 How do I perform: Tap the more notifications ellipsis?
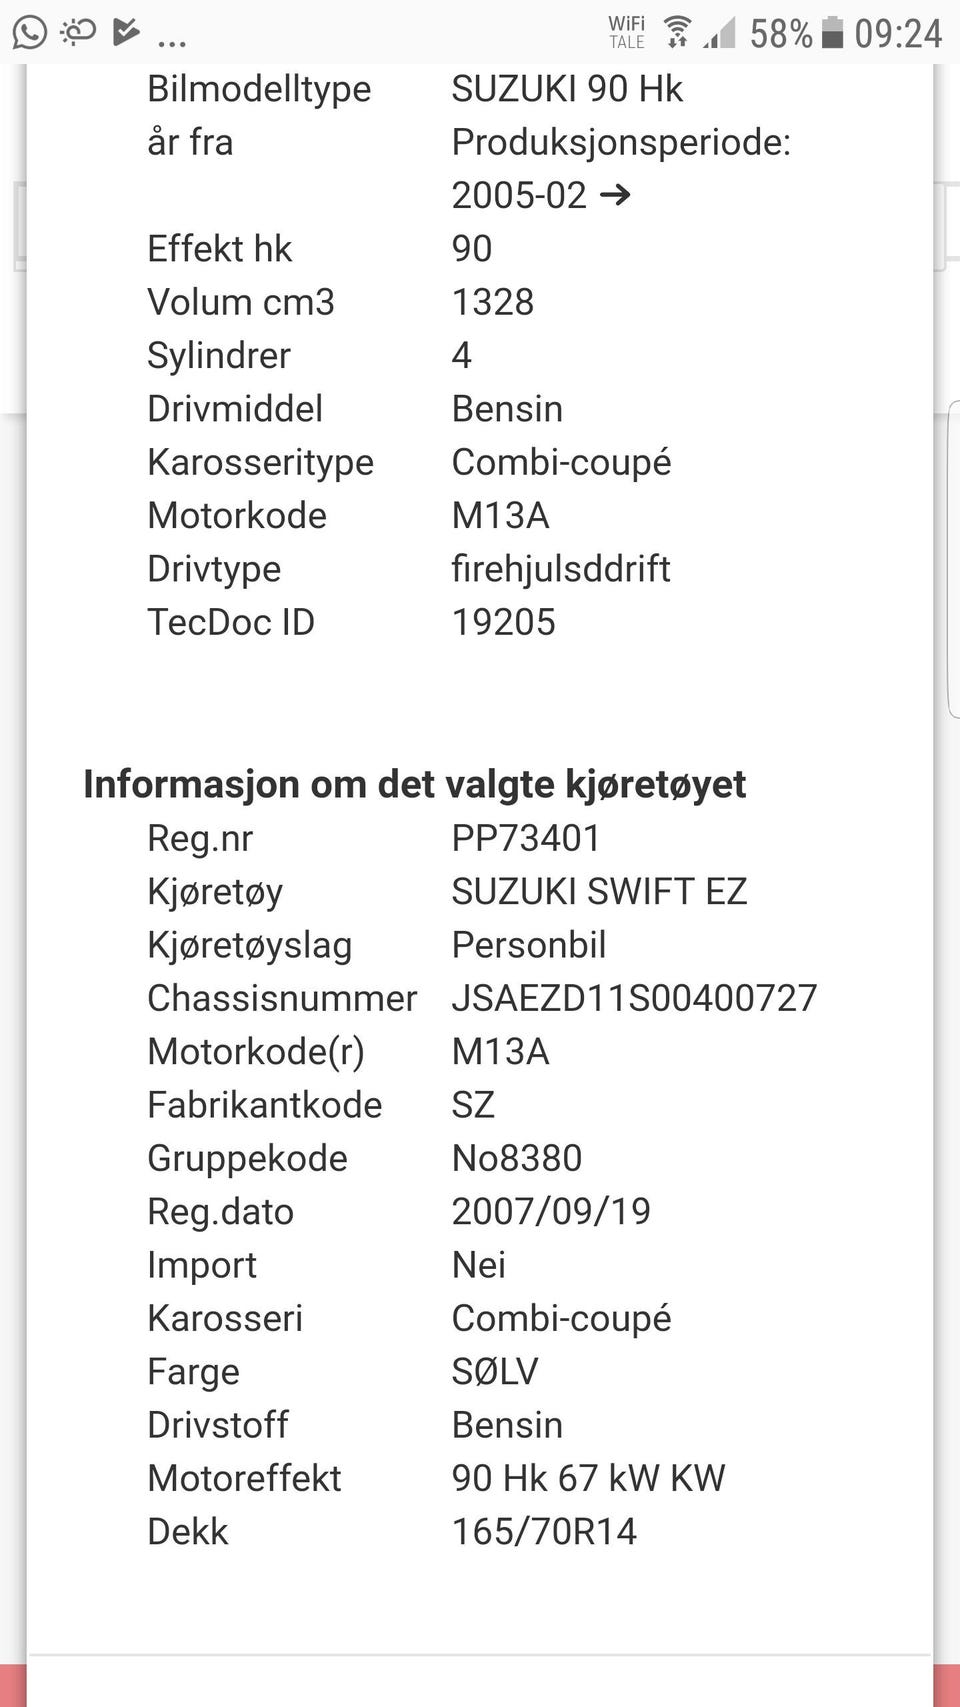[x=172, y=40]
